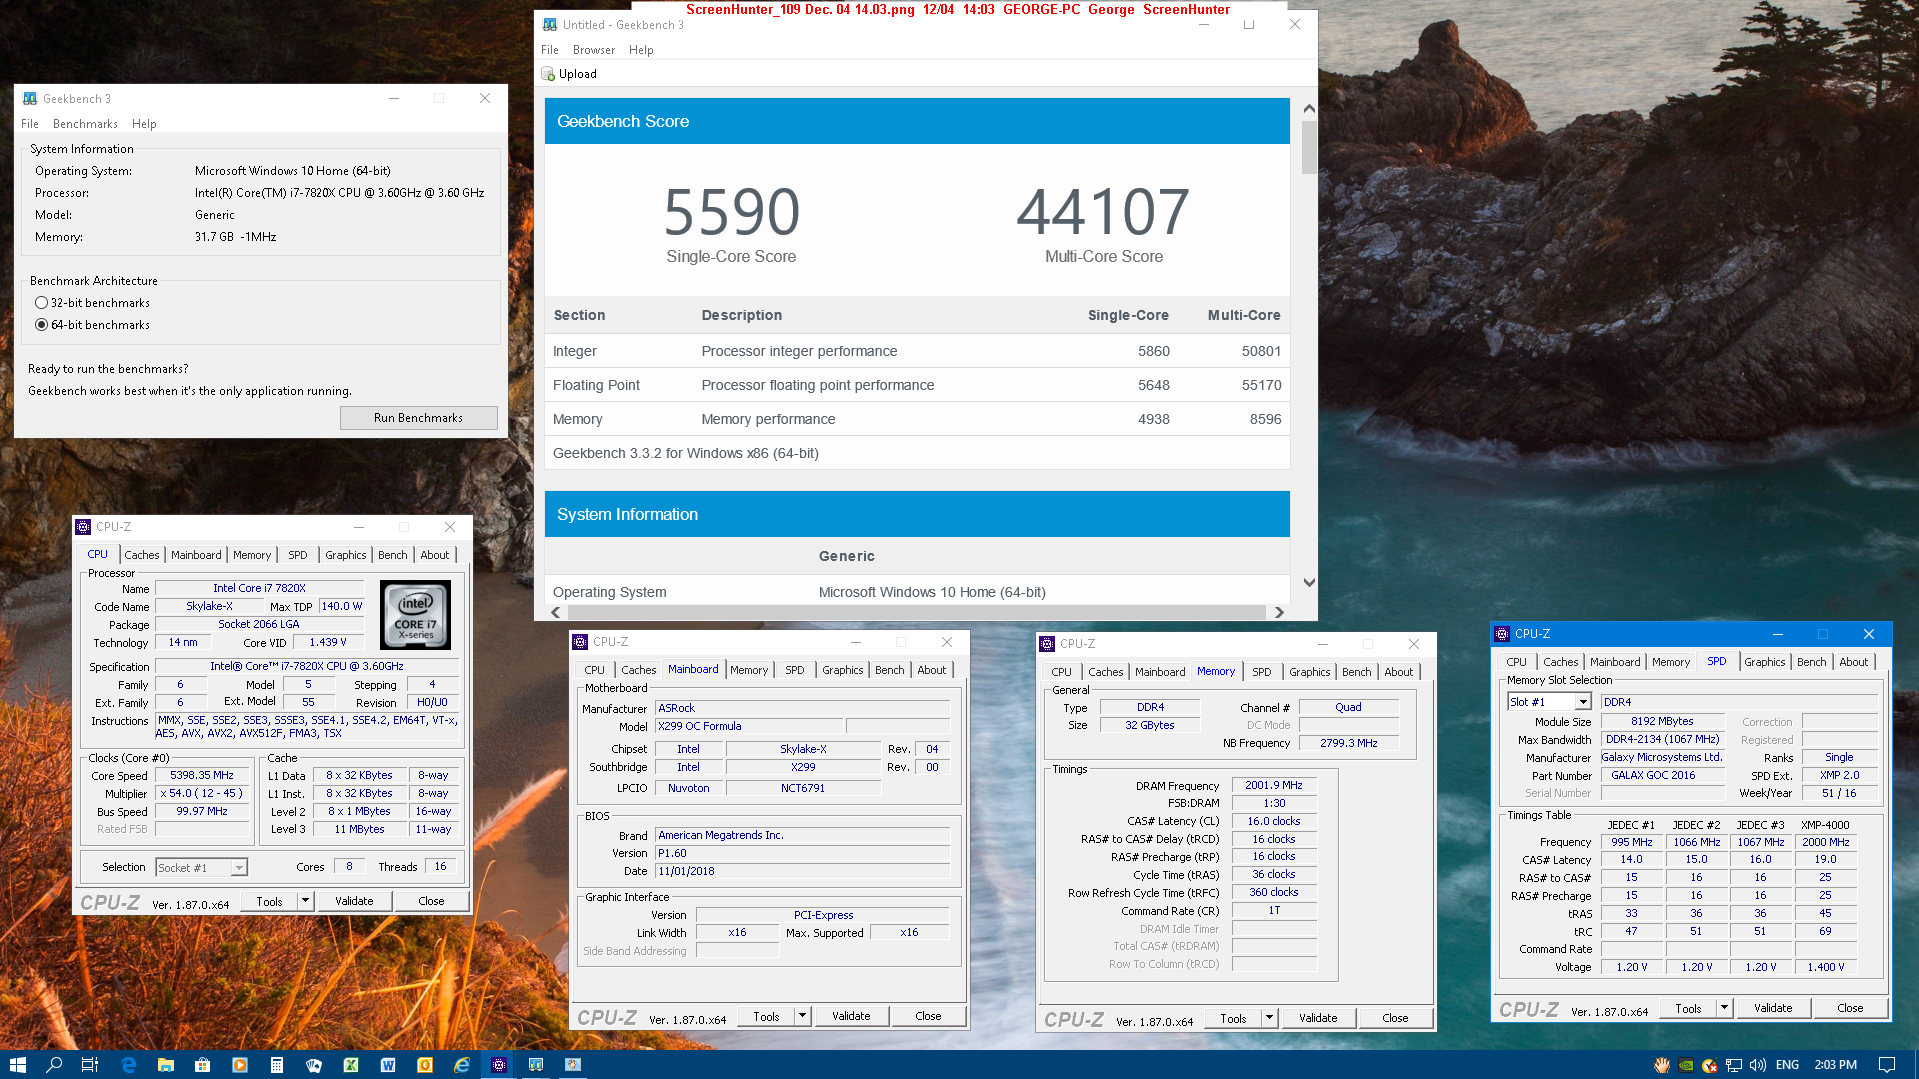Viewport: 1919px width, 1079px height.
Task: Switch to Graphics tab in Mainboard CPU-Z window
Action: [842, 670]
